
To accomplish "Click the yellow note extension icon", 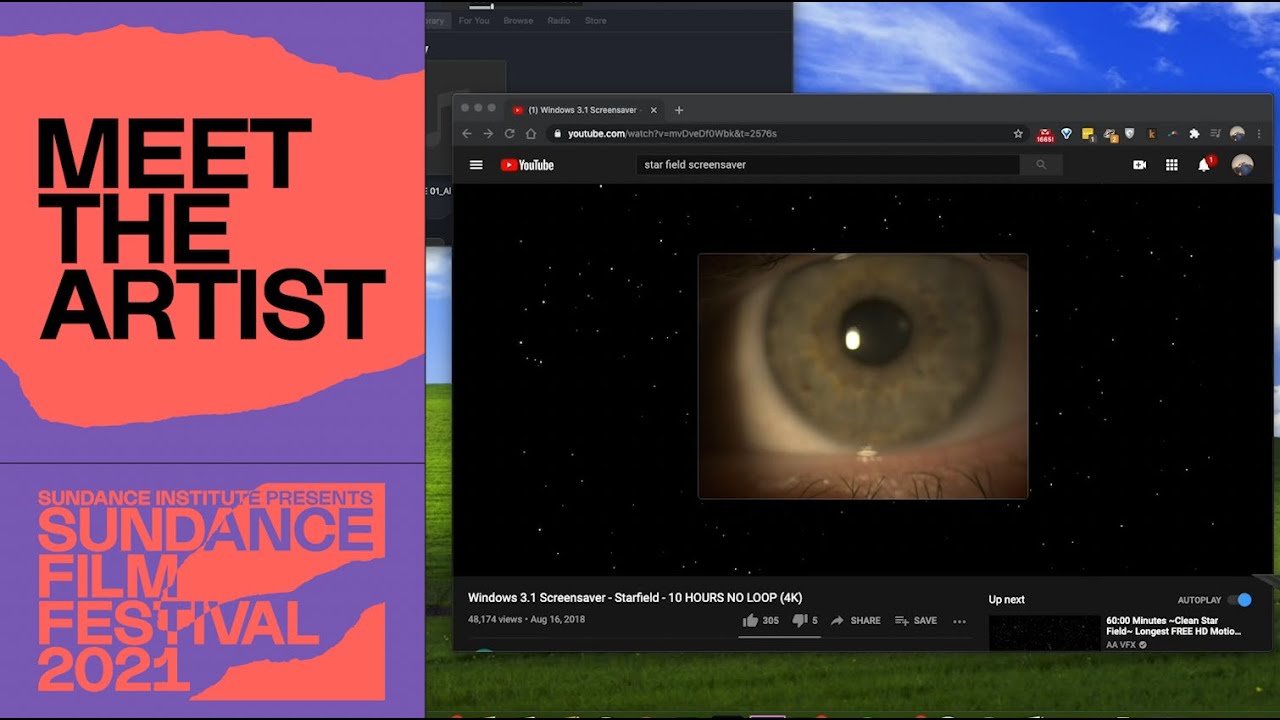I will (x=1088, y=134).
